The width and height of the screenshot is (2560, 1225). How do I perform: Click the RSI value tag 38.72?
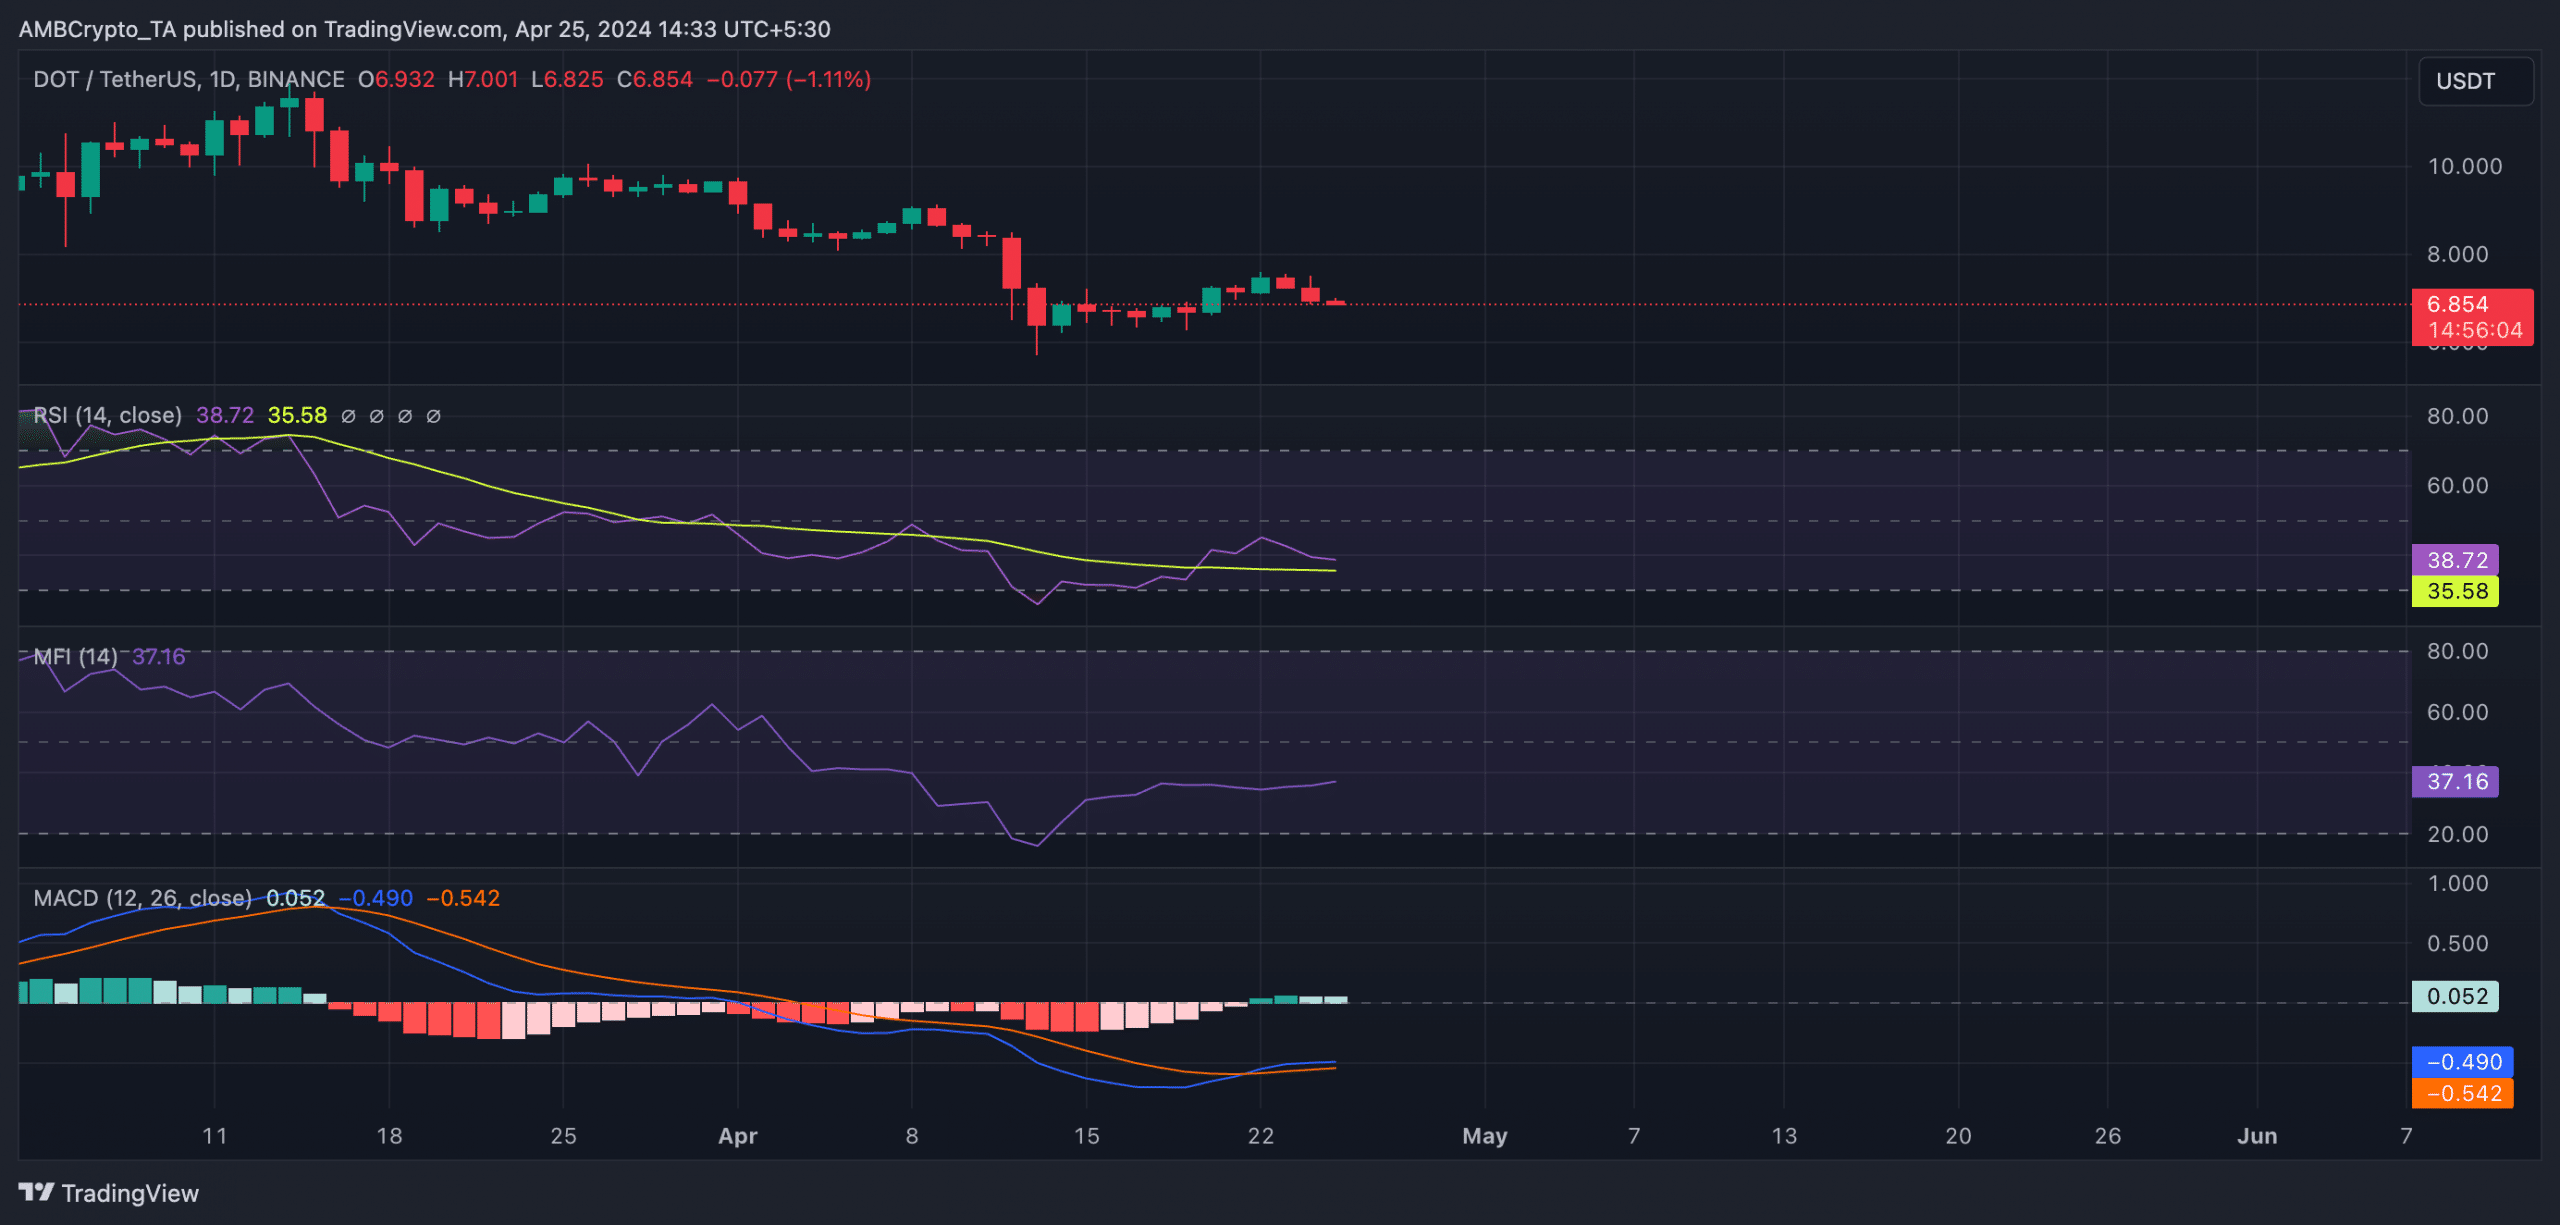click(x=2455, y=560)
